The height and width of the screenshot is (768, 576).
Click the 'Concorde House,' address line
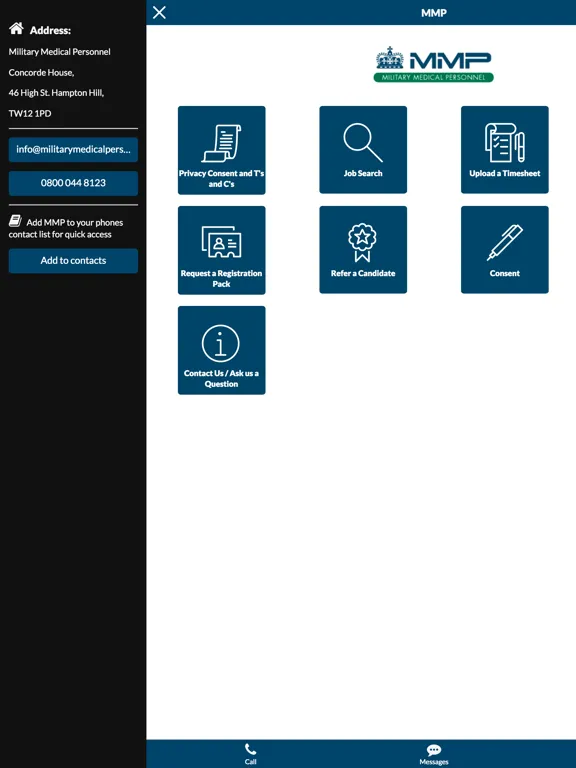41,72
